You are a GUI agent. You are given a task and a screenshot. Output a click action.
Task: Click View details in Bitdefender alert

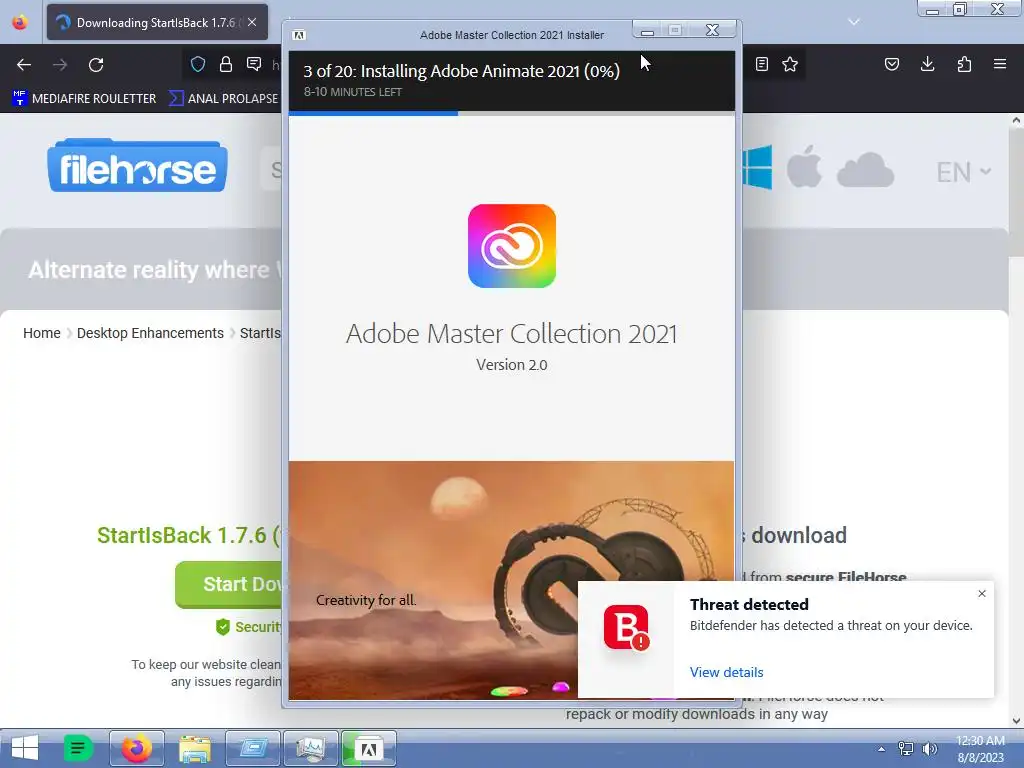[726, 672]
